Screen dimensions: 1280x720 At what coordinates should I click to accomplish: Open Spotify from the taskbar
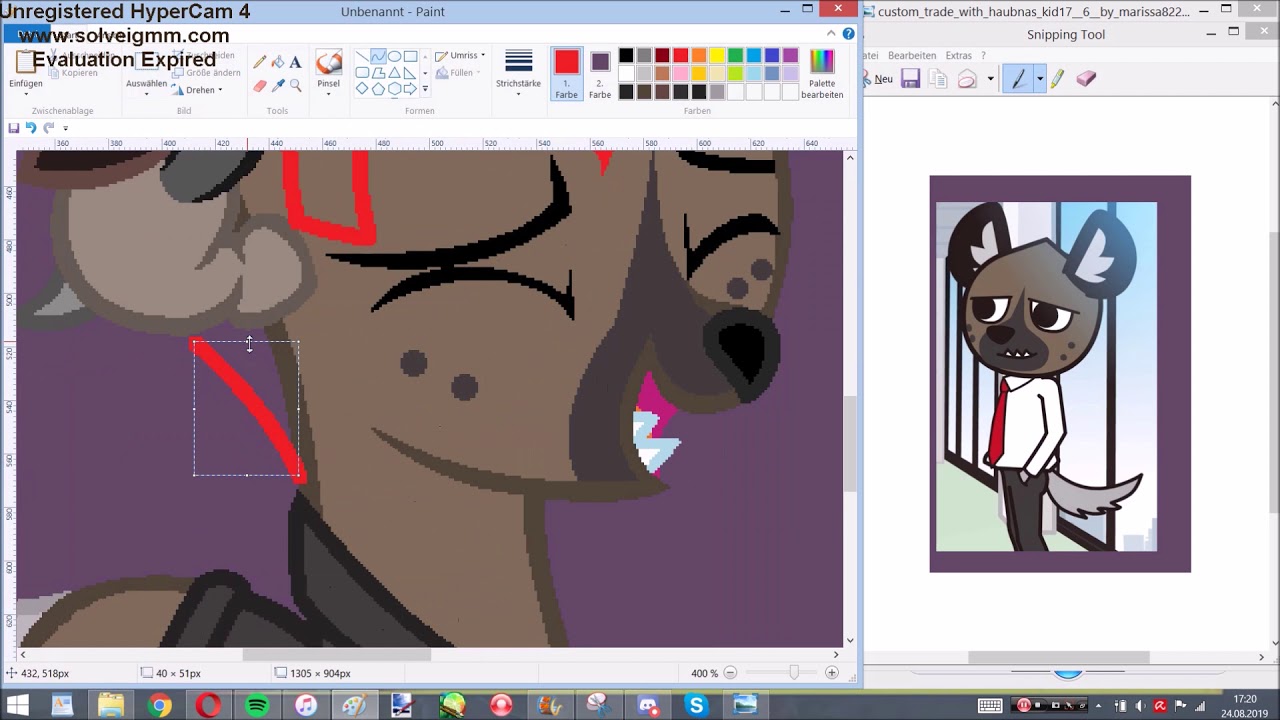point(257,706)
